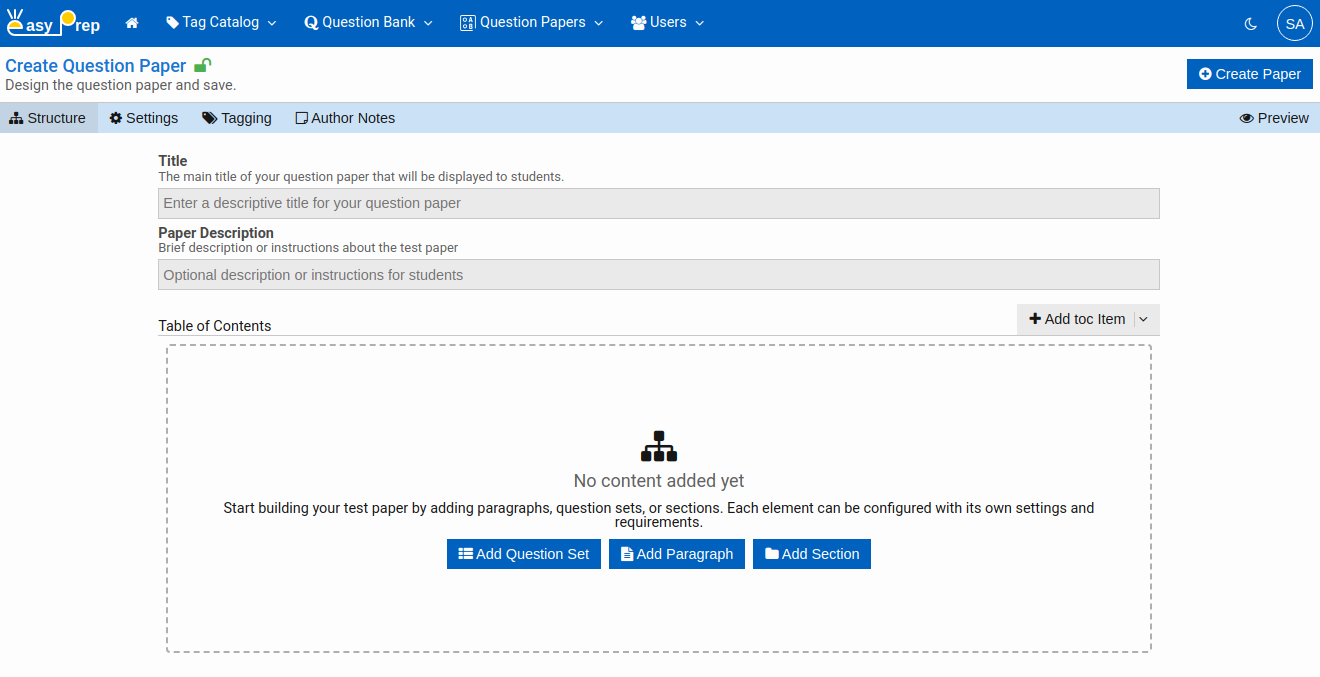Image resolution: width=1320 pixels, height=677 pixels.
Task: Go to home via house icon
Action: tap(132, 23)
